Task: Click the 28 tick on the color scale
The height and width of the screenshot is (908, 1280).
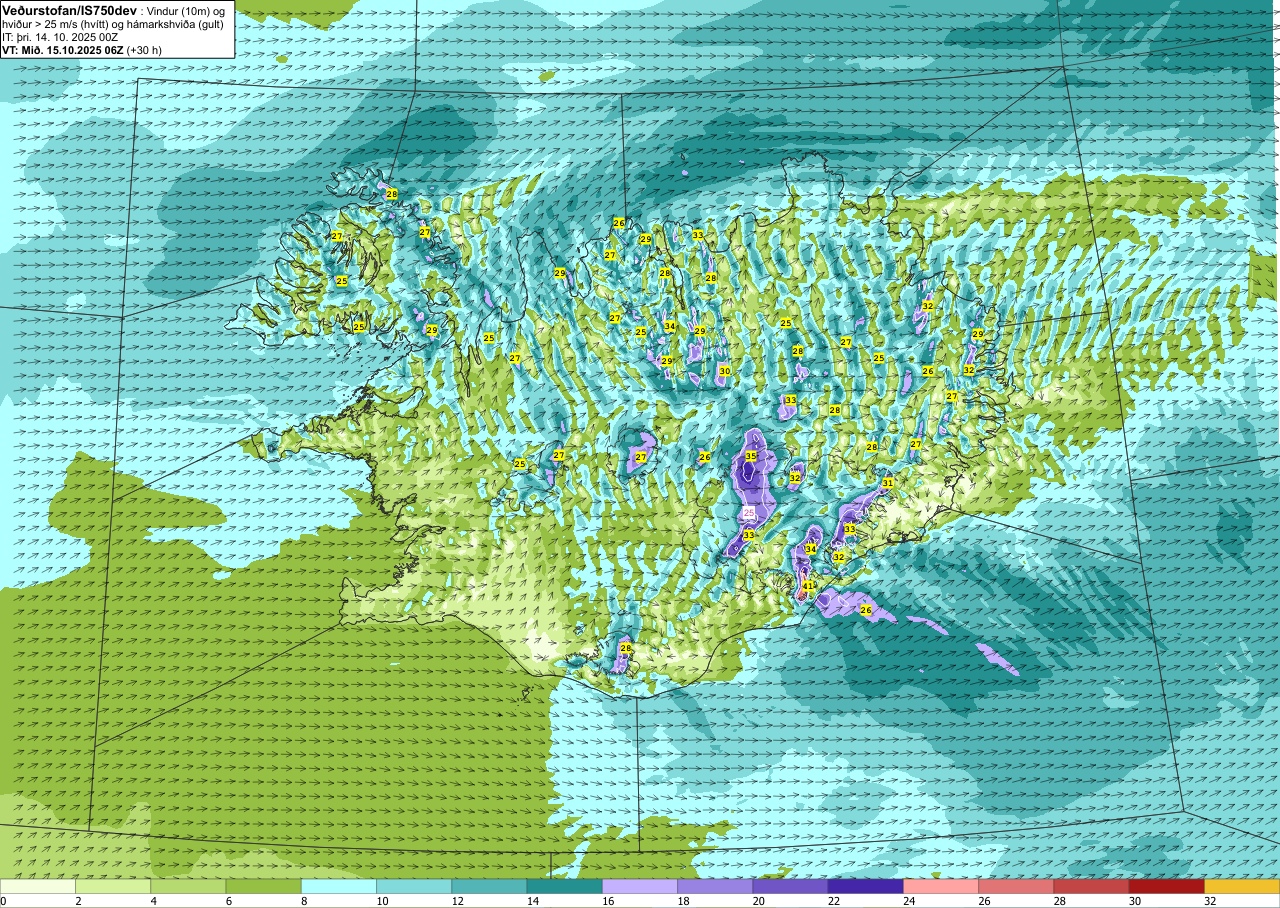Action: coord(1059,901)
